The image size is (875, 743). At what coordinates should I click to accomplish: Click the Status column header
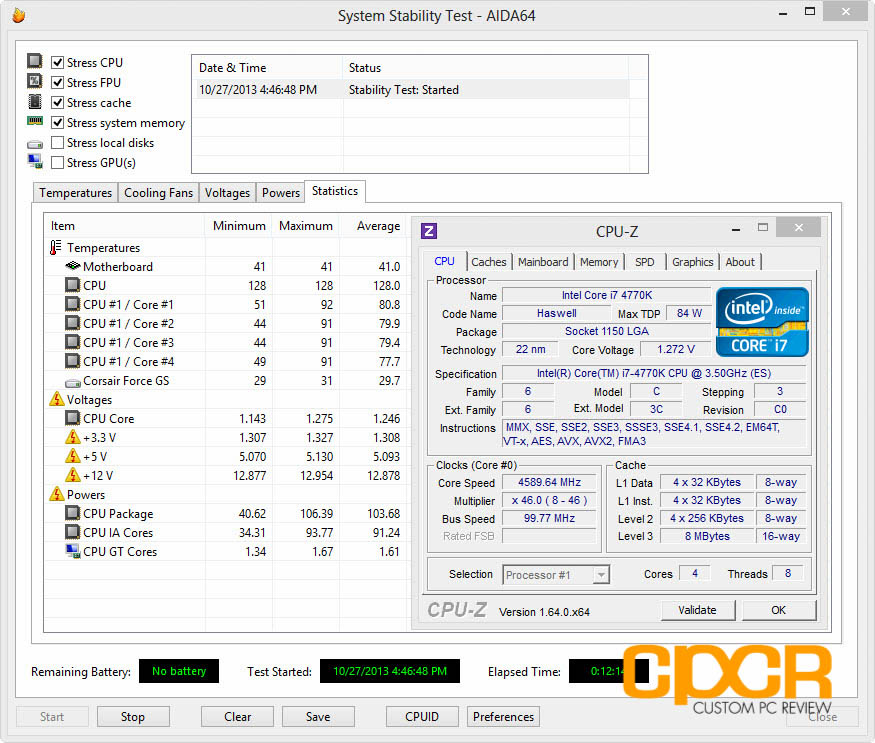click(x=485, y=68)
